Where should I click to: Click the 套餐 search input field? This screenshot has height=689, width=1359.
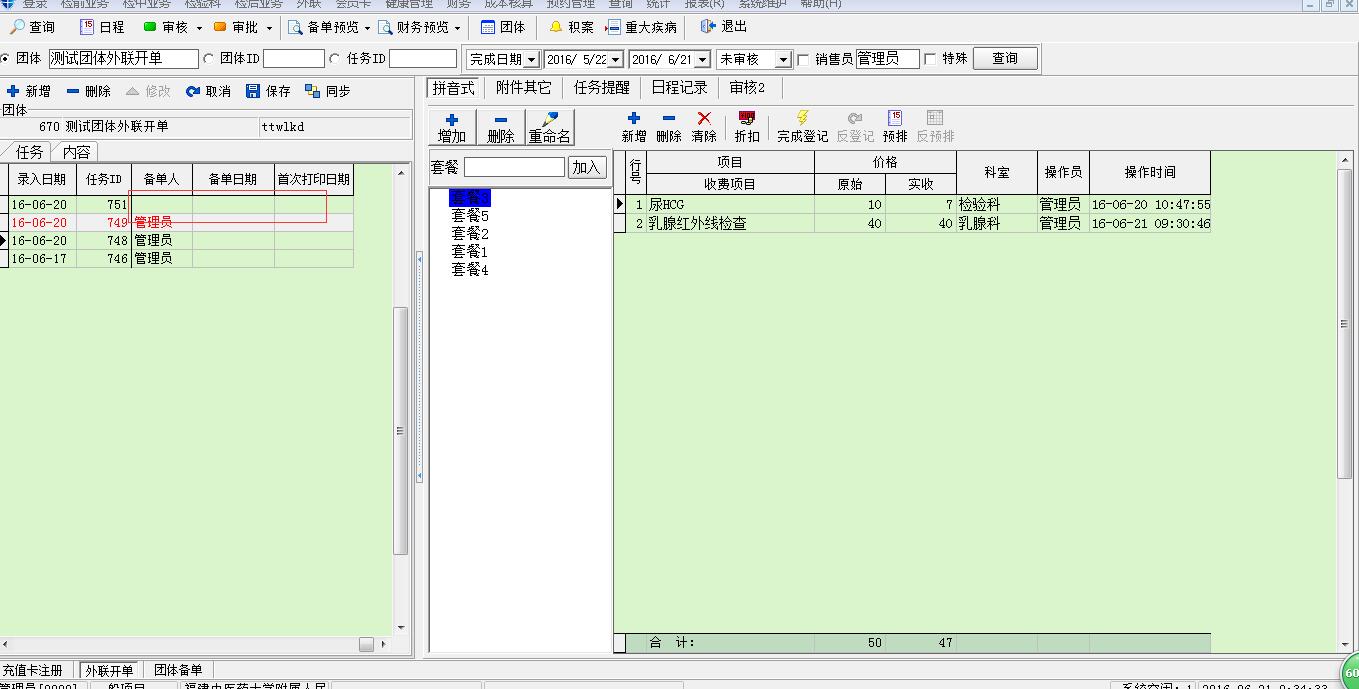point(514,168)
